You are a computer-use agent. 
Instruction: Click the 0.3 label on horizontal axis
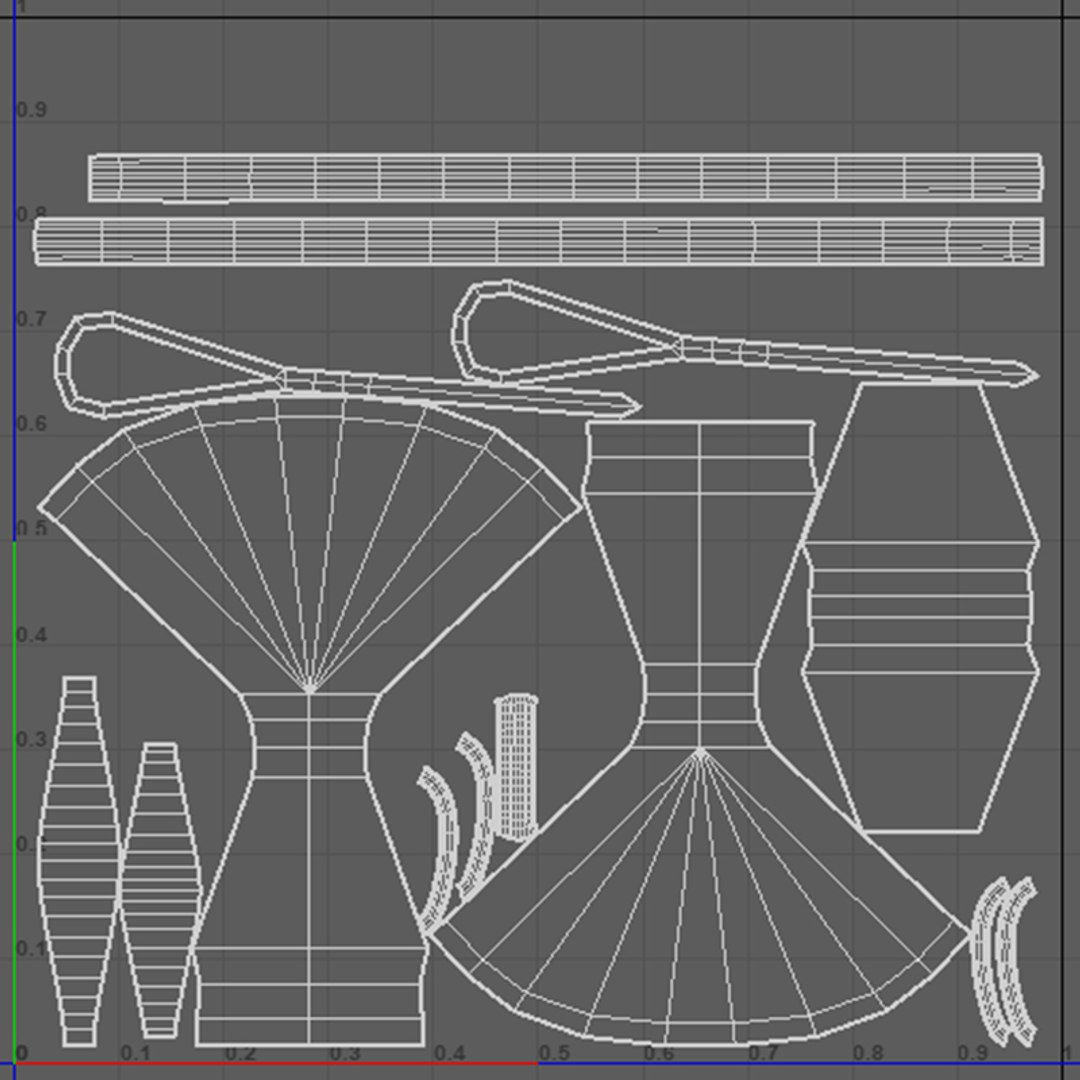tap(345, 1053)
